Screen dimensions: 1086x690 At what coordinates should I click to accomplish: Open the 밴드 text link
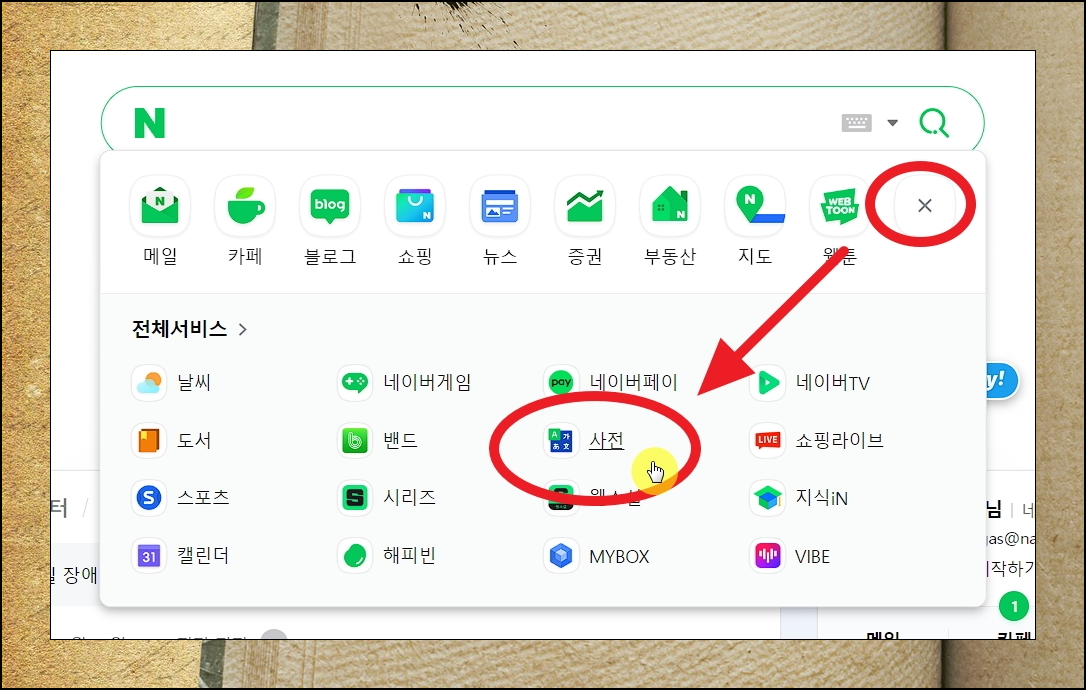click(x=400, y=441)
